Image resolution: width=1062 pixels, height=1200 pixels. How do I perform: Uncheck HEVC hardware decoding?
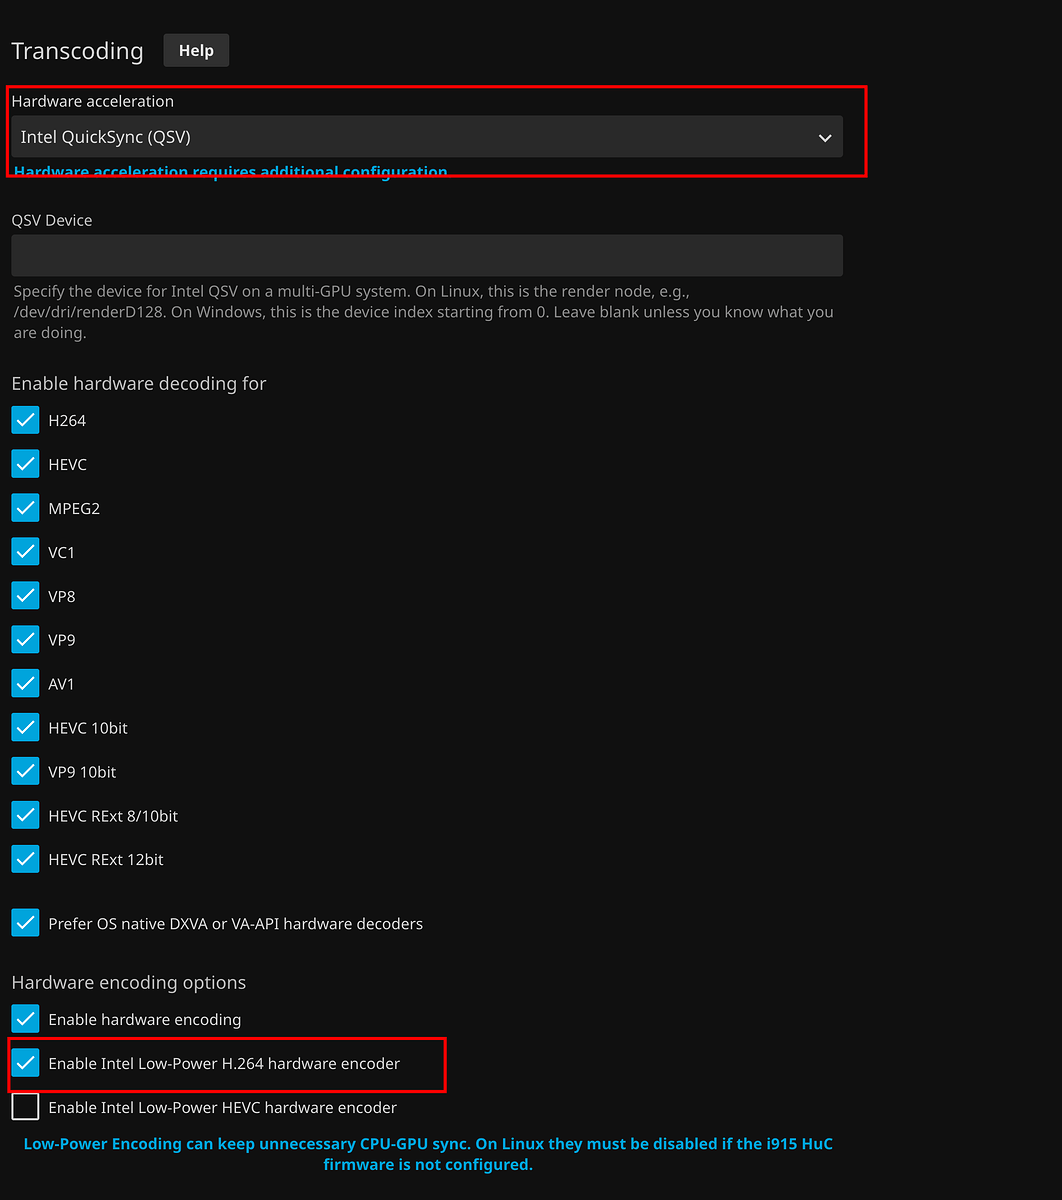coord(26,464)
